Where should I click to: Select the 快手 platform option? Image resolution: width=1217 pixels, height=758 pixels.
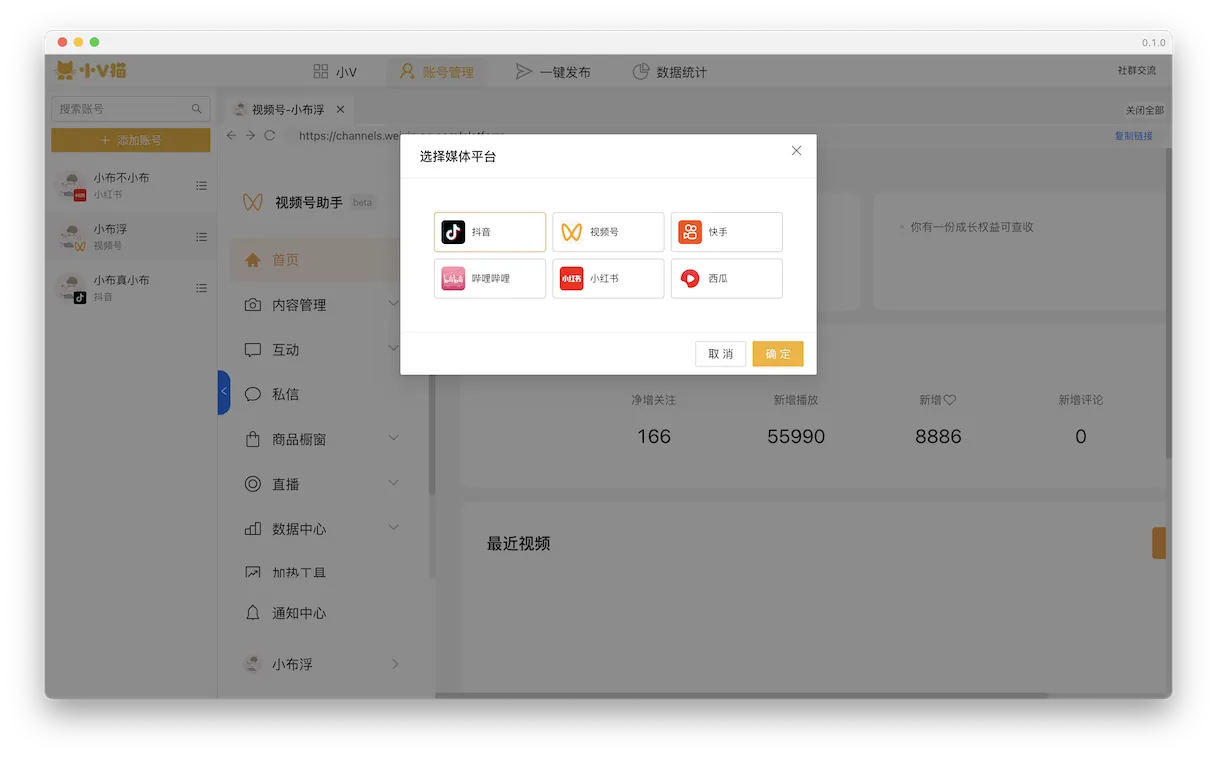click(726, 232)
